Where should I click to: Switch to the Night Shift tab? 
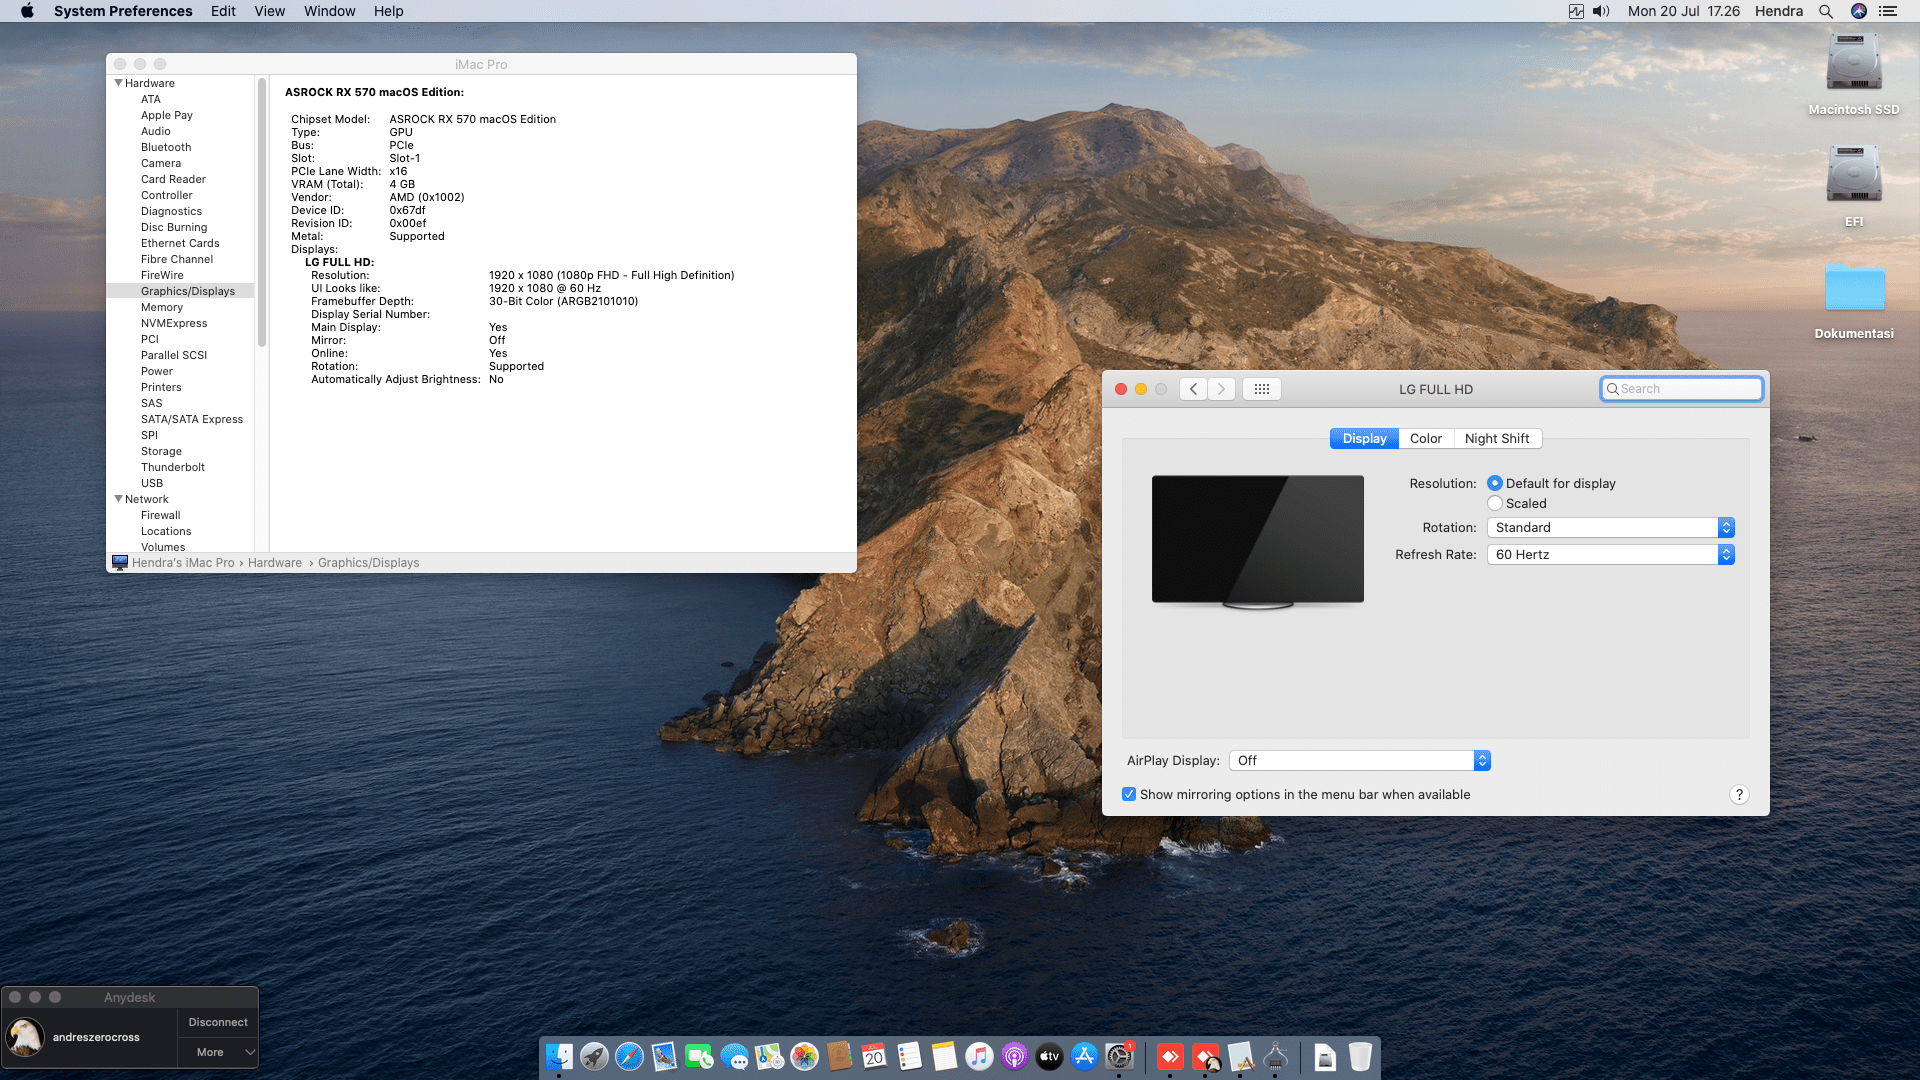1497,438
